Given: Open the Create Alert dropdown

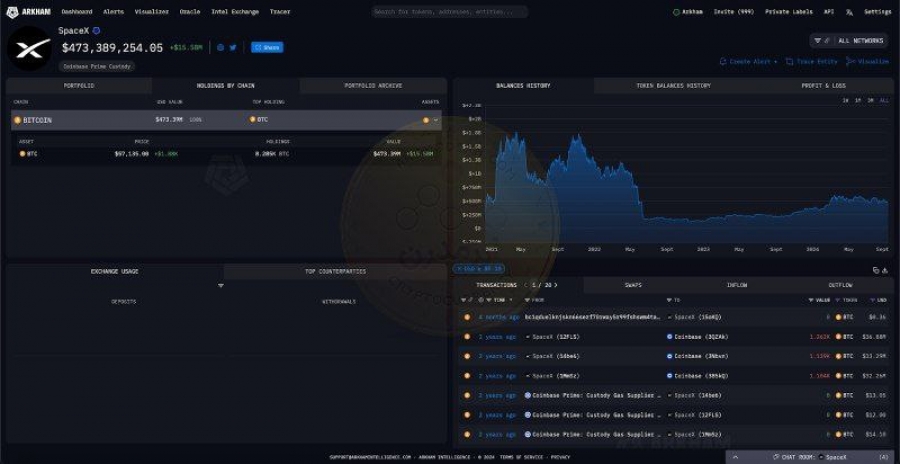Looking at the screenshot, I should 748,61.
